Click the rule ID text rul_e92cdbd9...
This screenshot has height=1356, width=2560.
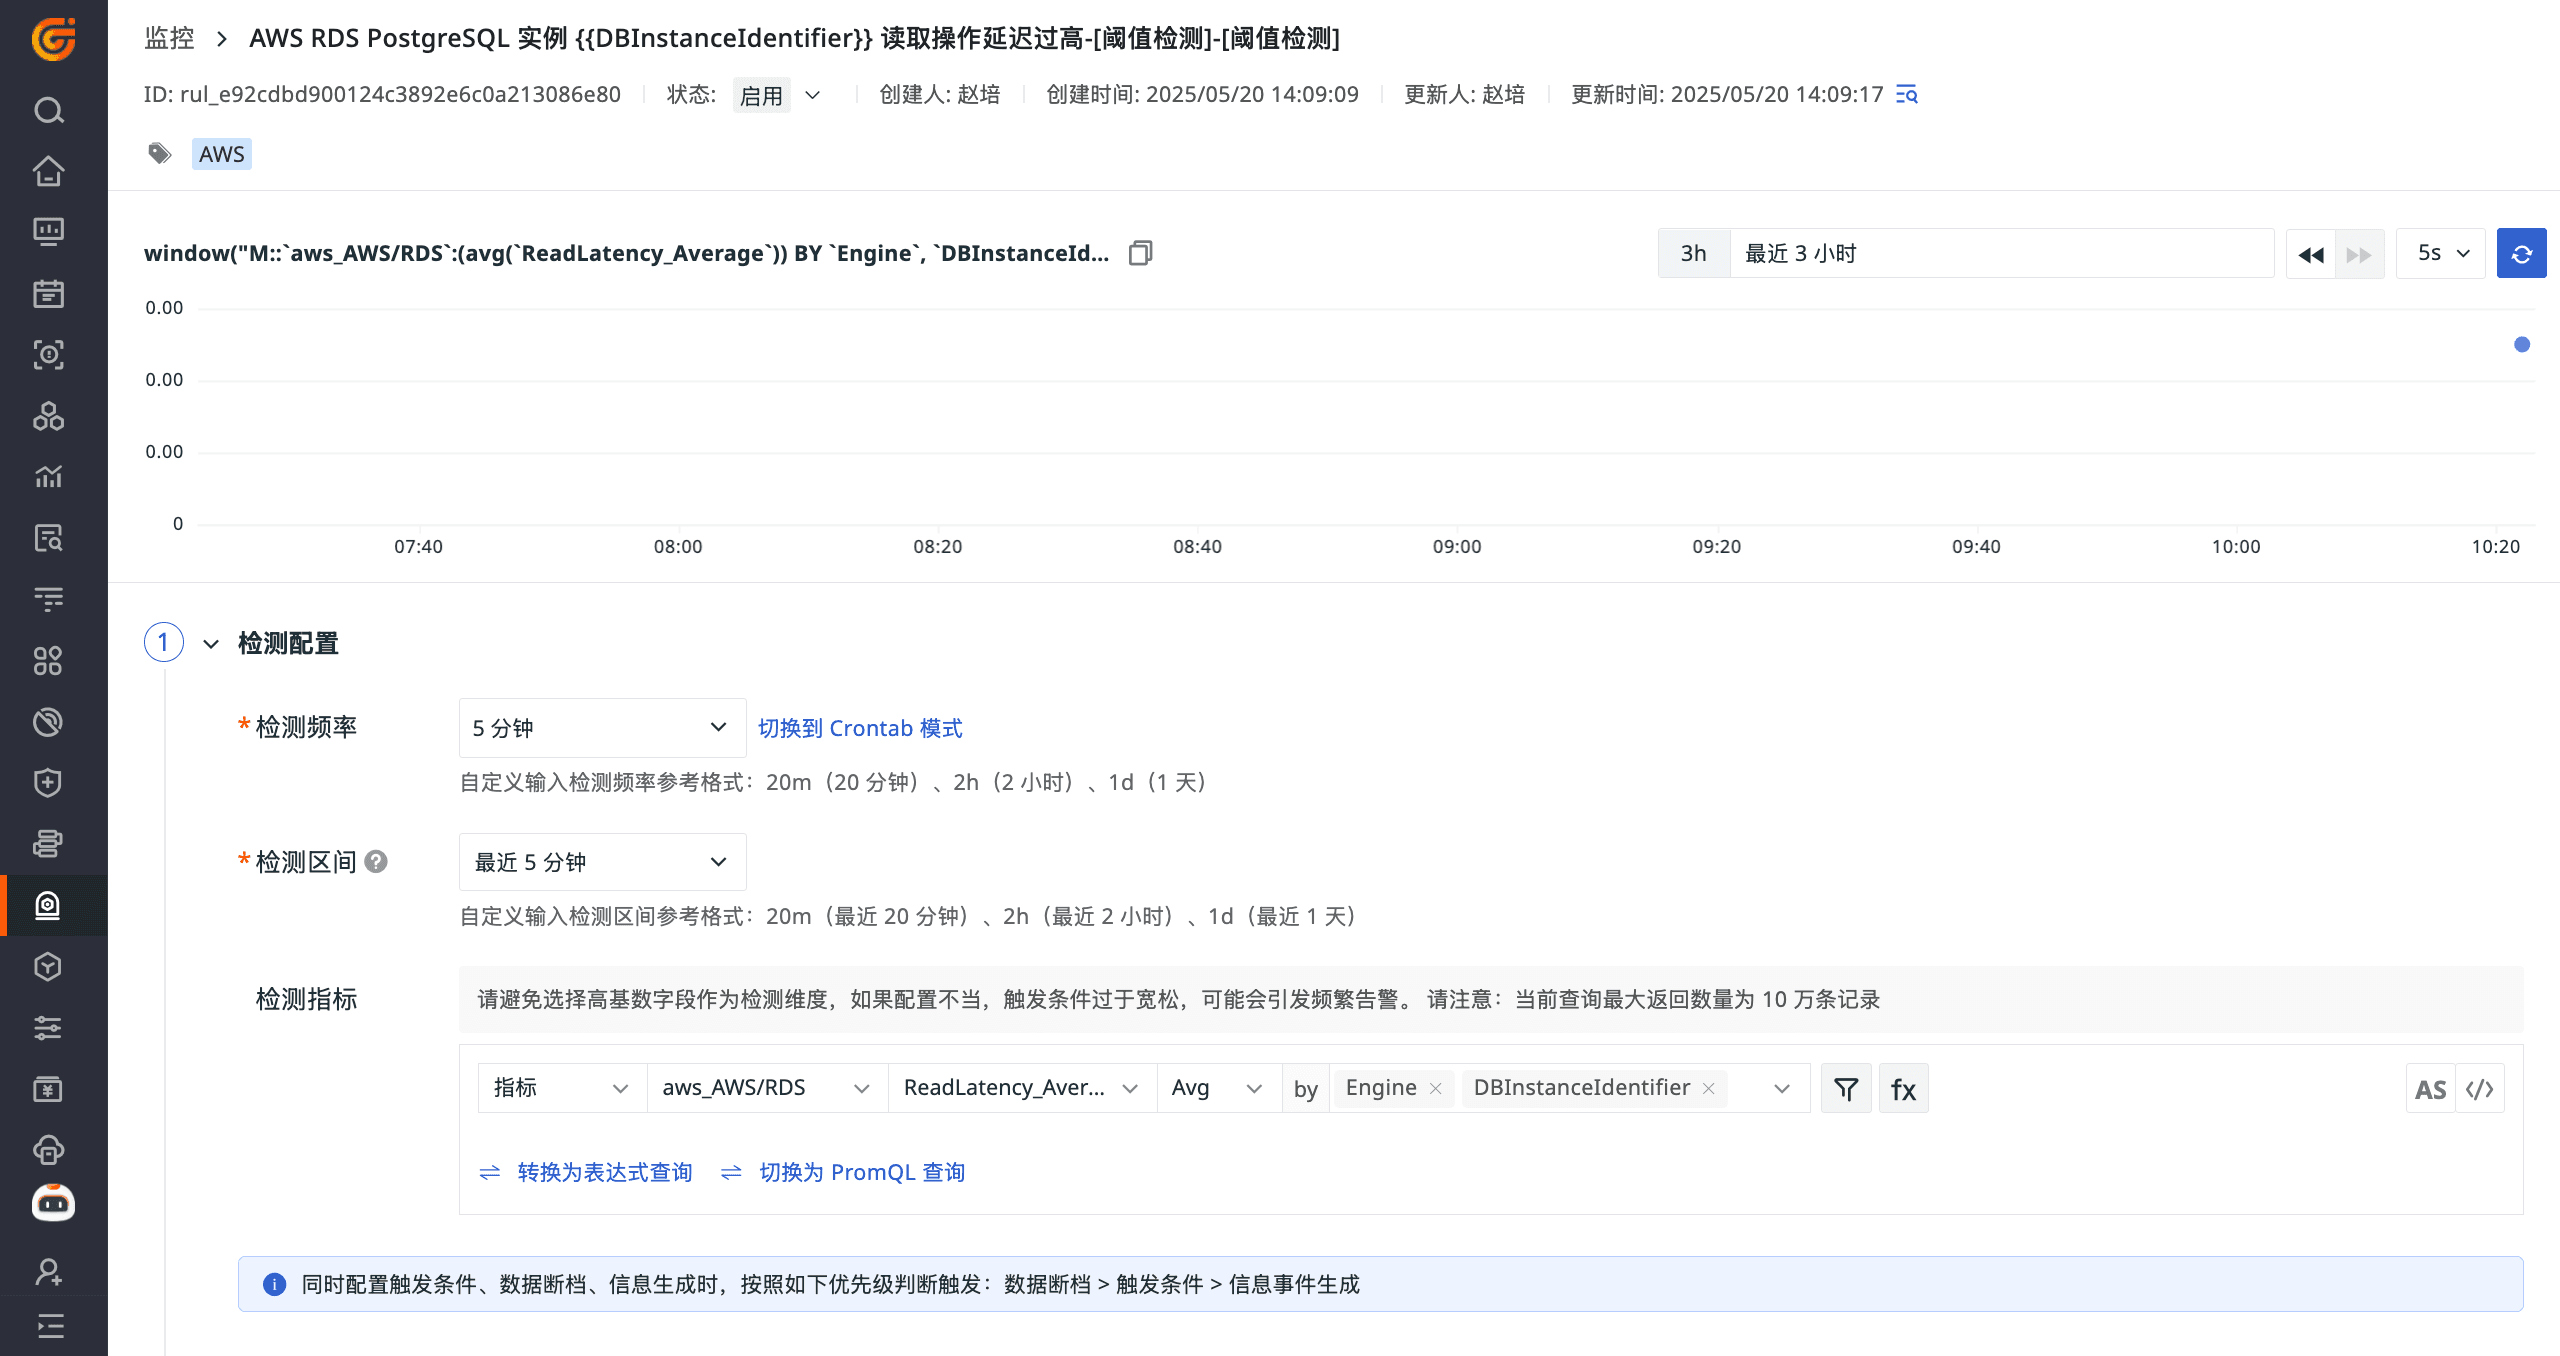click(400, 95)
